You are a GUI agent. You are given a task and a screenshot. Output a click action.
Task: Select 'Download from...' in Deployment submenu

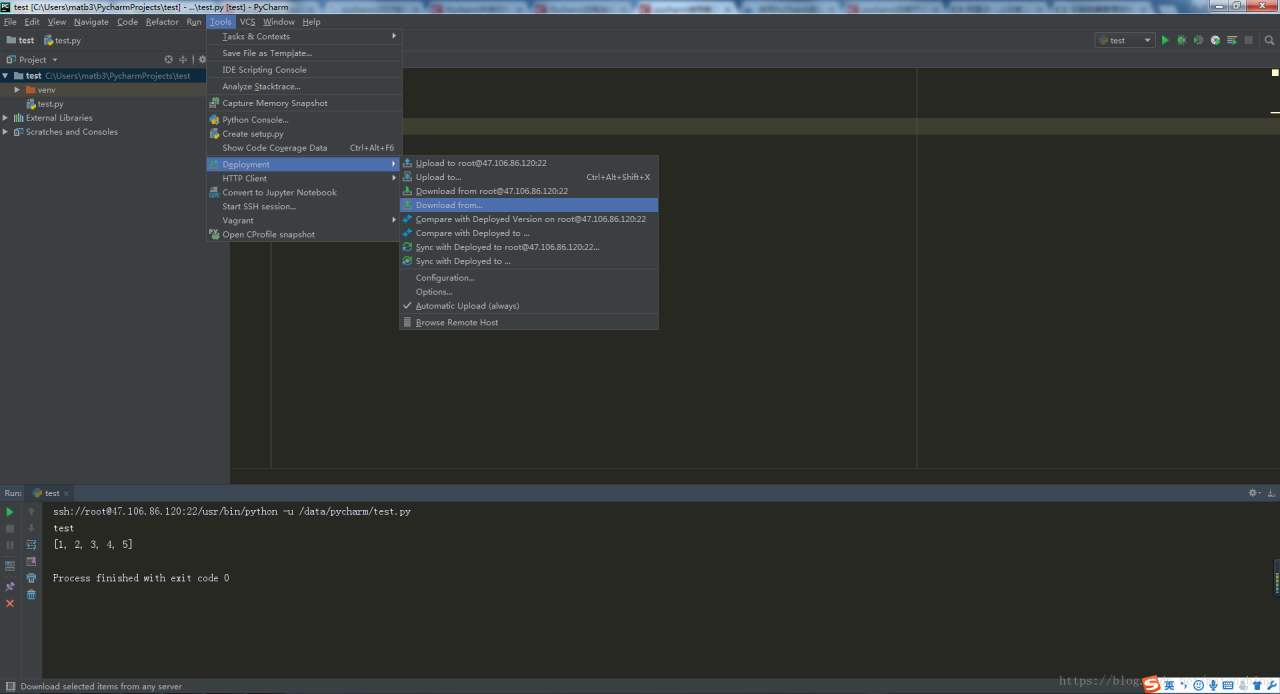449,205
